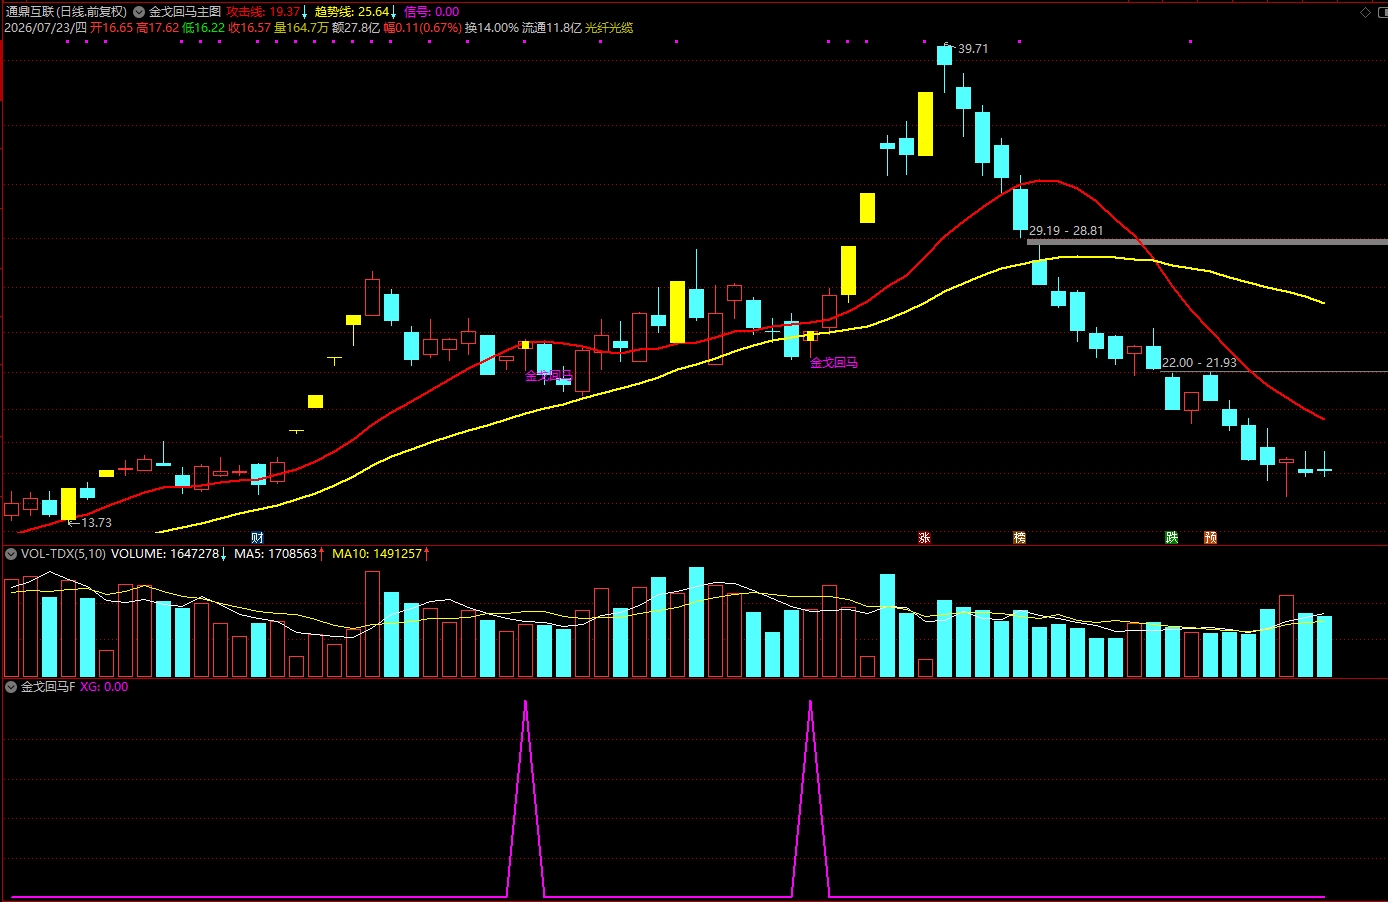Click the green 跌 event marker
The height and width of the screenshot is (902, 1388).
1171,538
